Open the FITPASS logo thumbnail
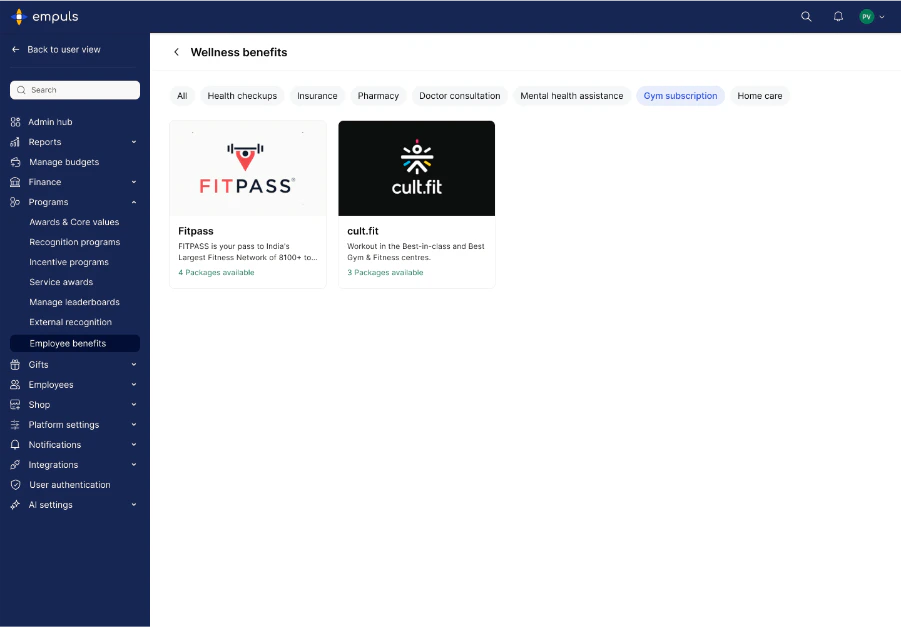 [x=248, y=168]
